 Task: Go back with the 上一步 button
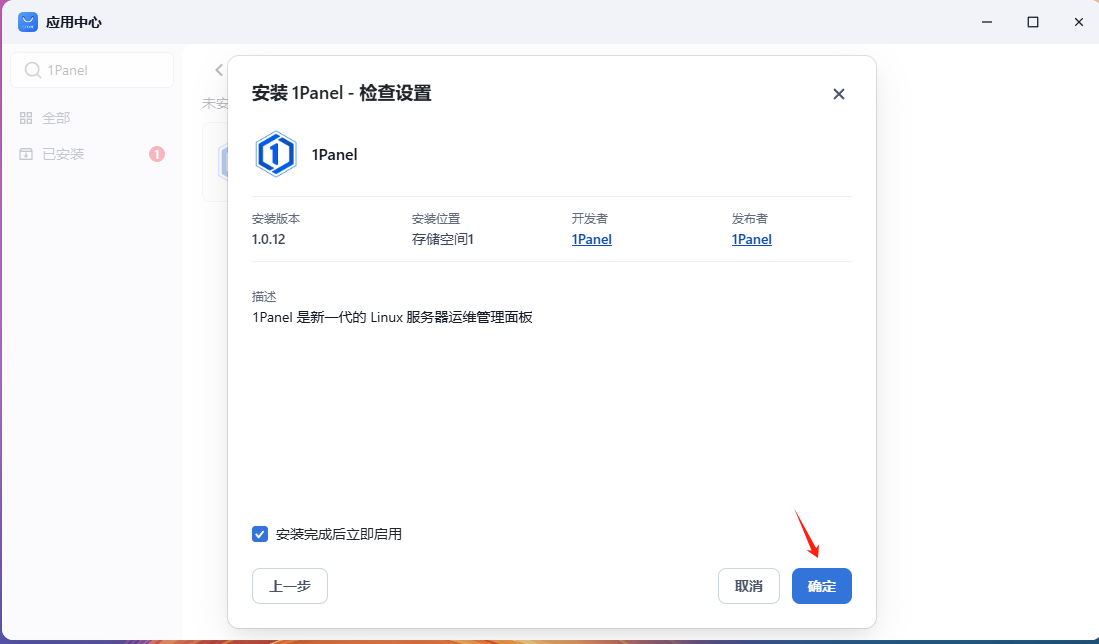point(289,586)
